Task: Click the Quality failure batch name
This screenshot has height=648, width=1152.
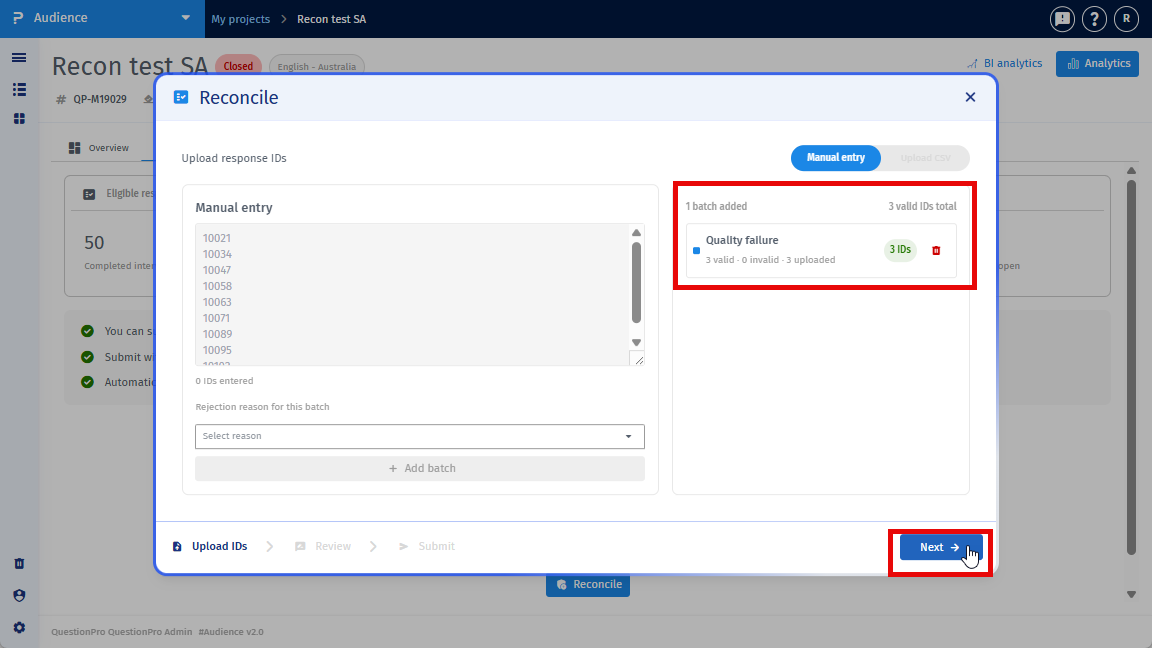Action: coord(742,240)
